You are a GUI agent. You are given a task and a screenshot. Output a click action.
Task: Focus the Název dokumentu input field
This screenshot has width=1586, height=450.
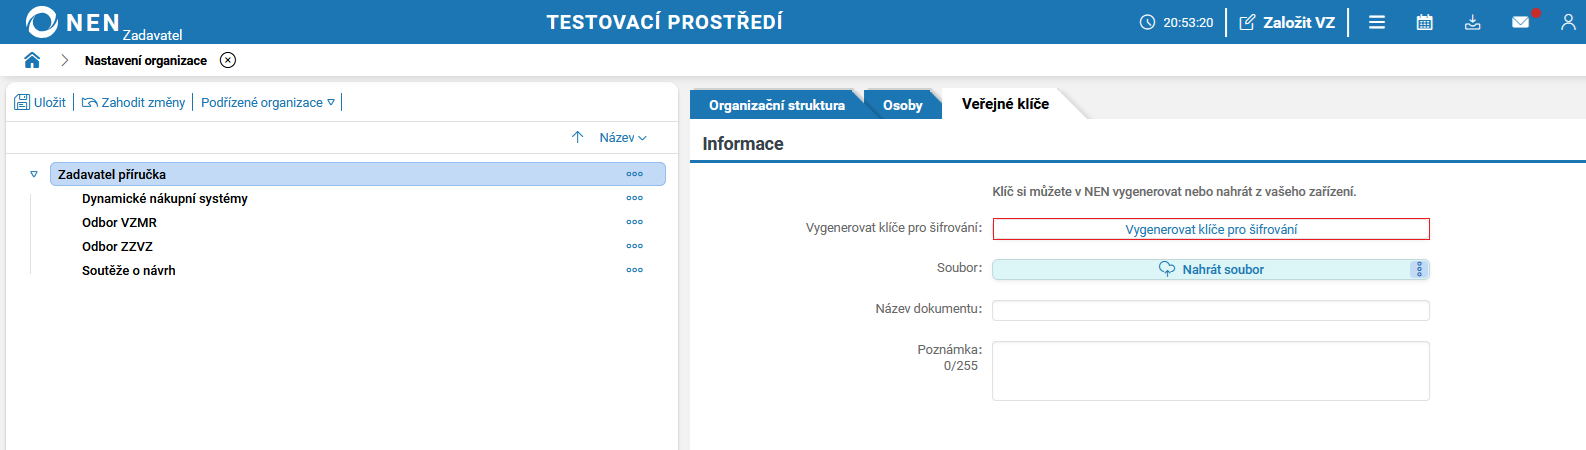click(1211, 310)
